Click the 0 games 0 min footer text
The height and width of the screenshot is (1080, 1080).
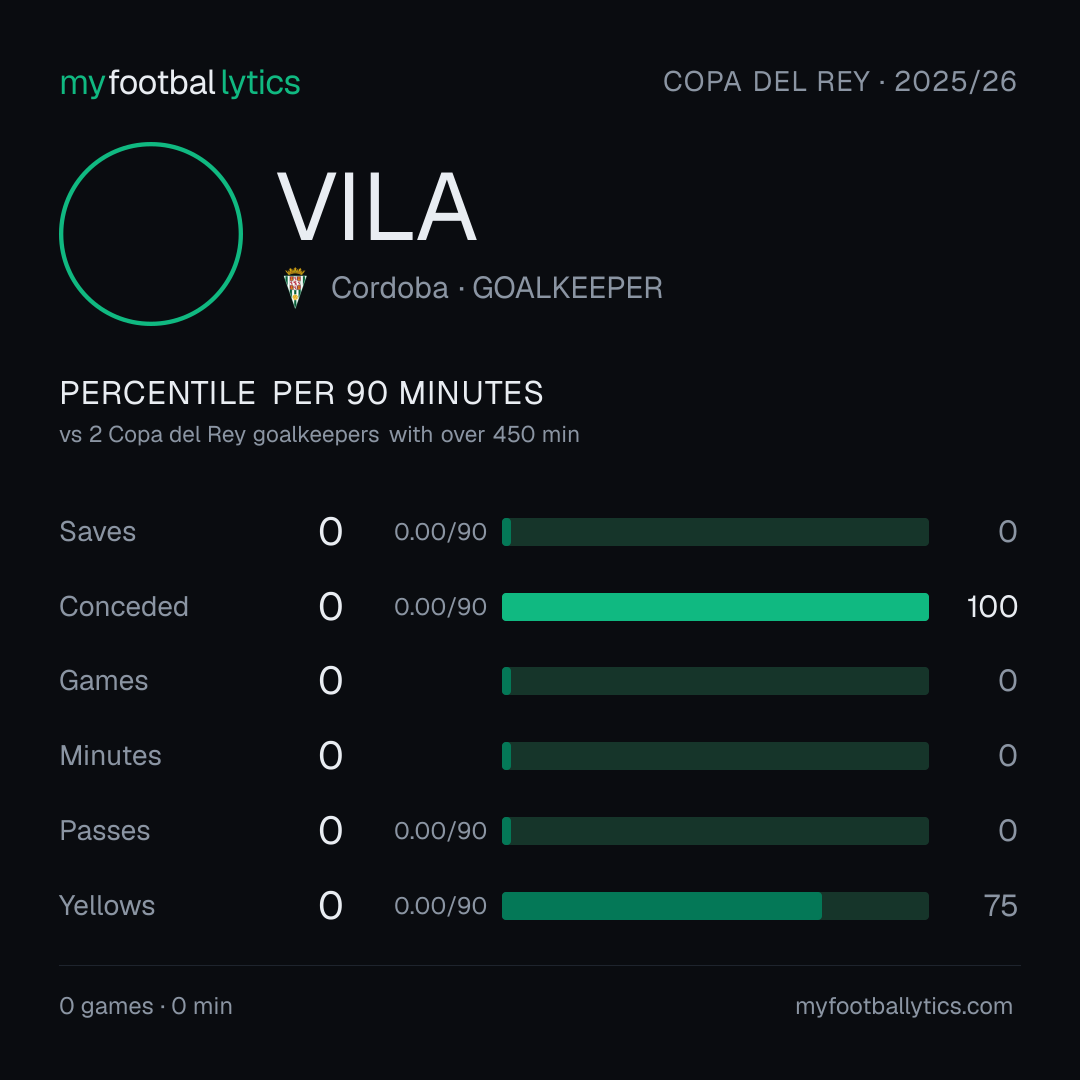click(146, 1006)
